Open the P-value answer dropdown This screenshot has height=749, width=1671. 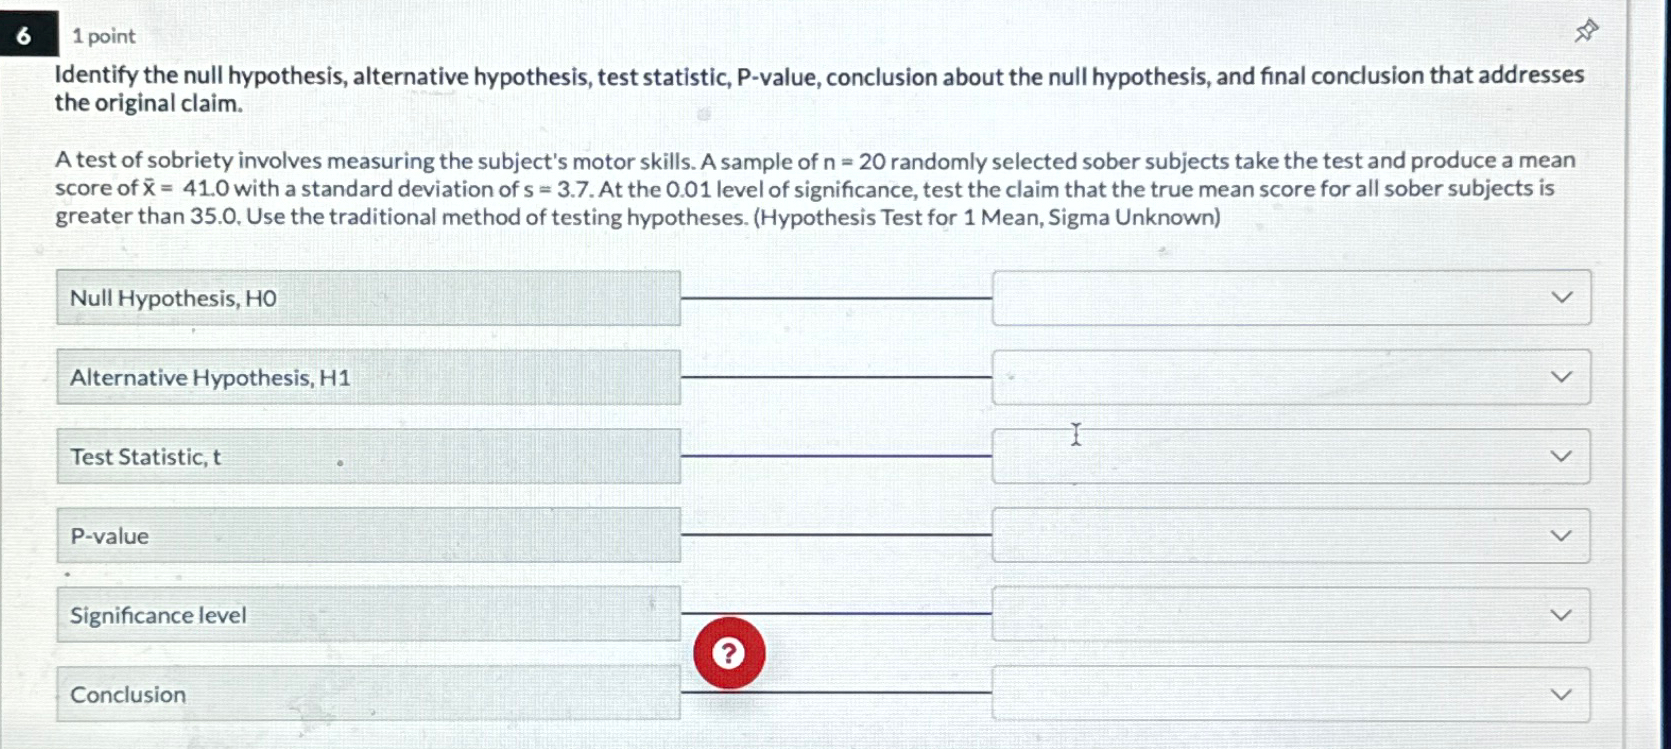1562,535
